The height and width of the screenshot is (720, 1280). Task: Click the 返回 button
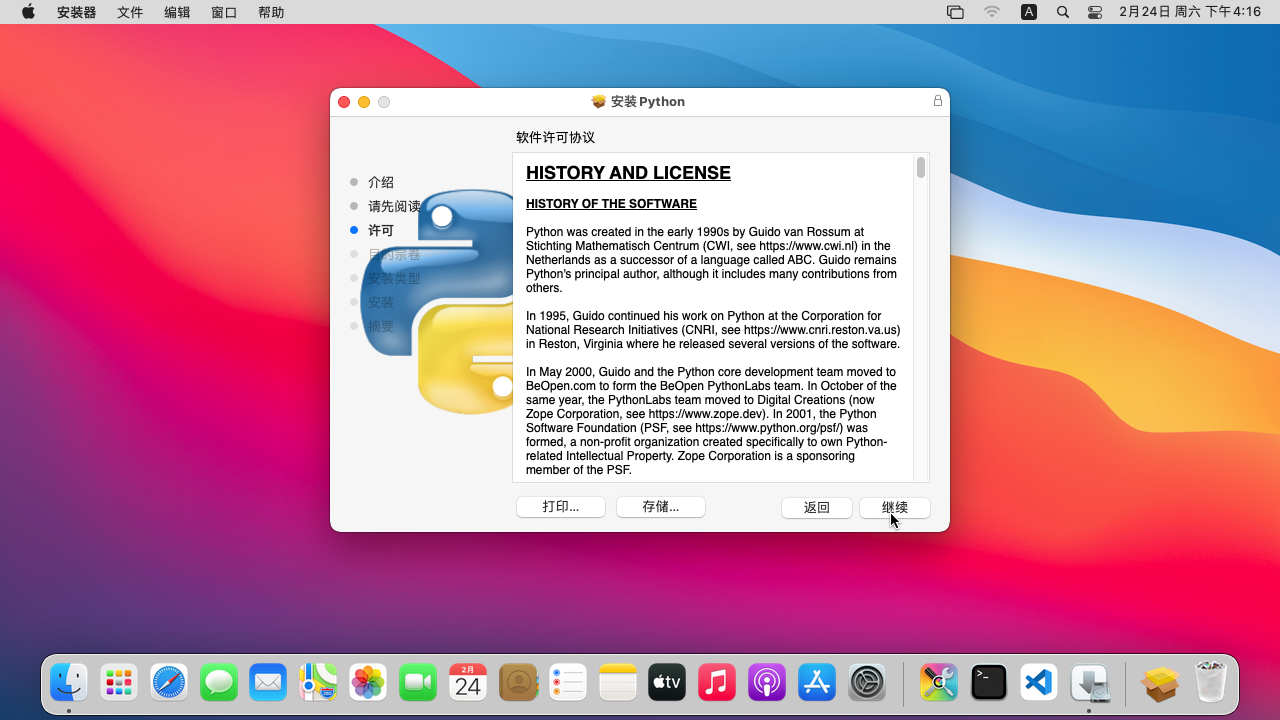point(817,507)
